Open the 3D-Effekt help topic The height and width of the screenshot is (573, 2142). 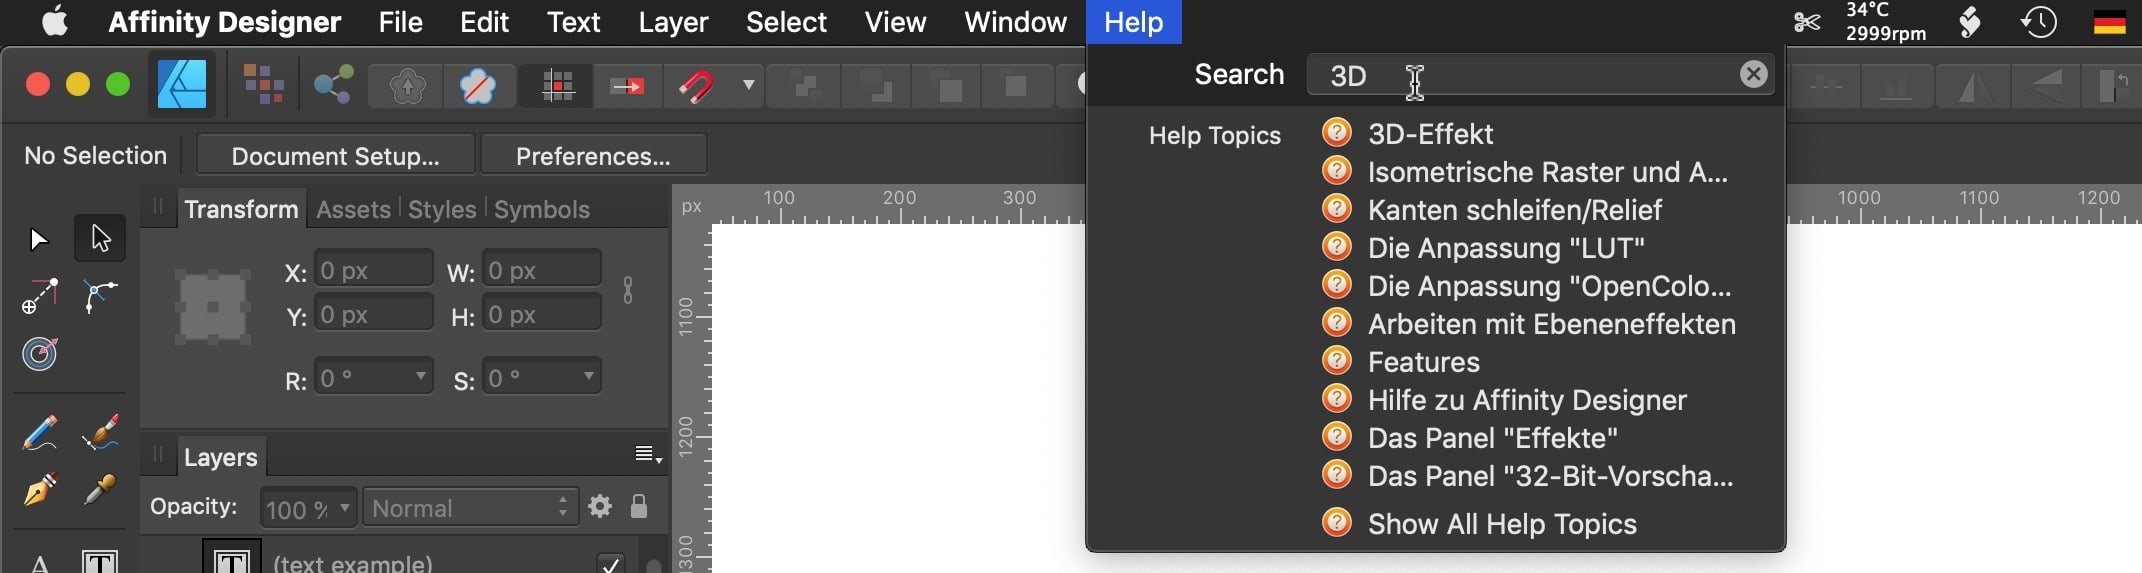[x=1430, y=134]
